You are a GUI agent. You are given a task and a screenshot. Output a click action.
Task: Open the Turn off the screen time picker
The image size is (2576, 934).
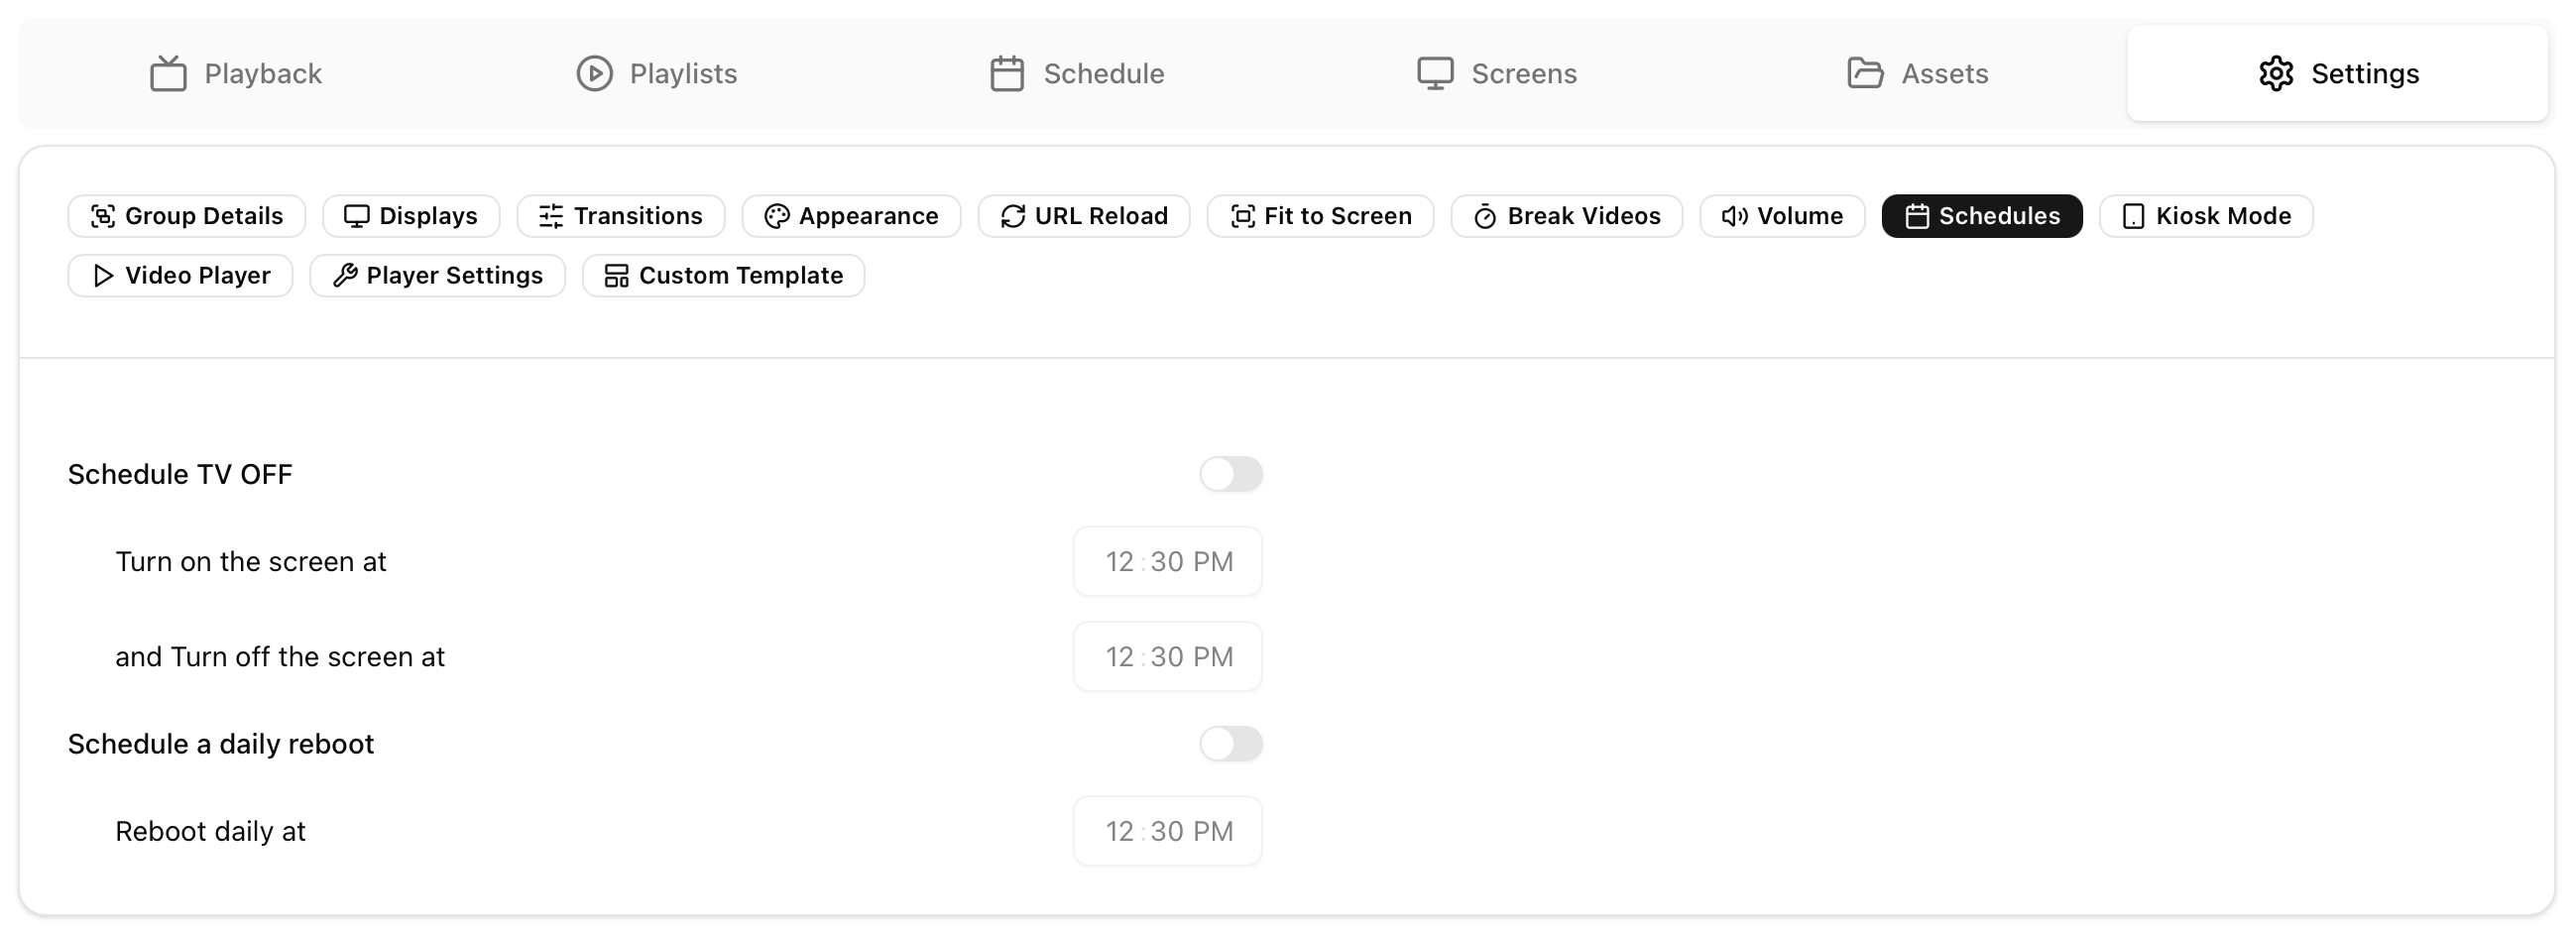point(1167,657)
